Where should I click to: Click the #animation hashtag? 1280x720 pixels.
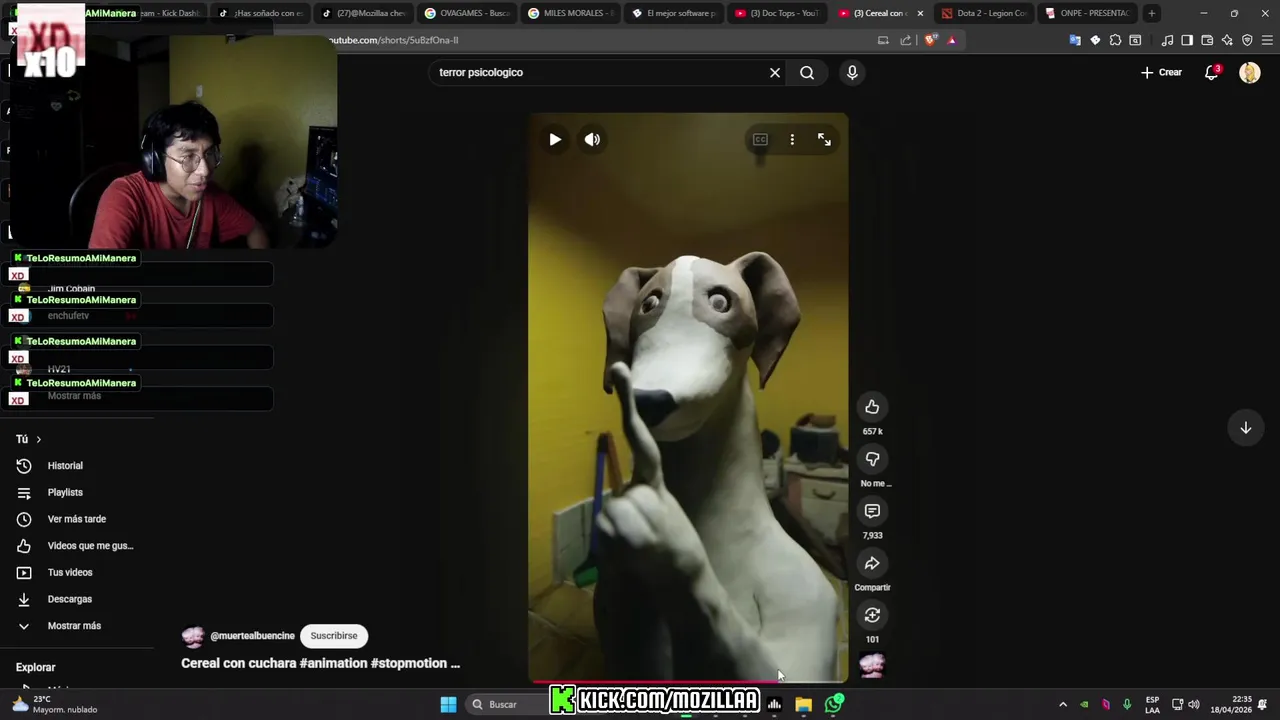coord(333,663)
